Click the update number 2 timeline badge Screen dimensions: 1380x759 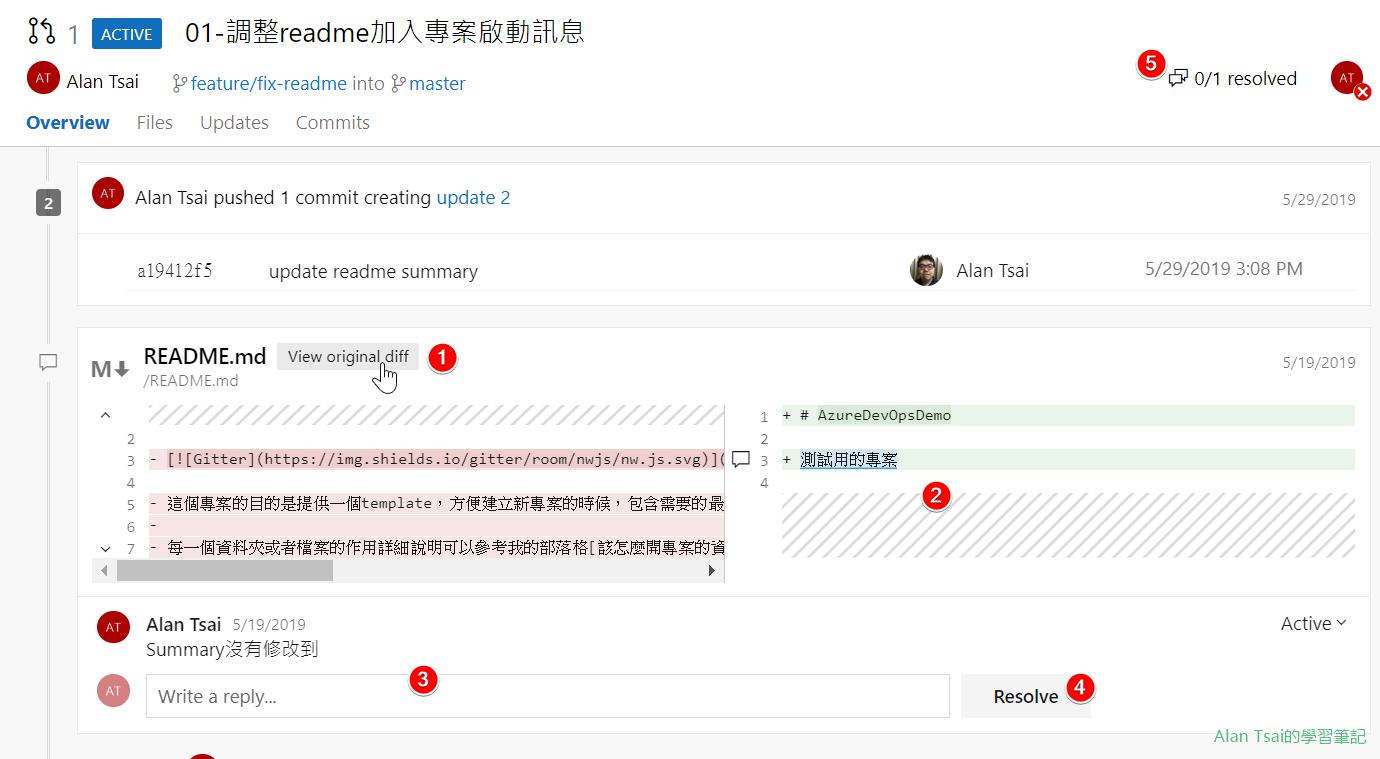(x=48, y=204)
